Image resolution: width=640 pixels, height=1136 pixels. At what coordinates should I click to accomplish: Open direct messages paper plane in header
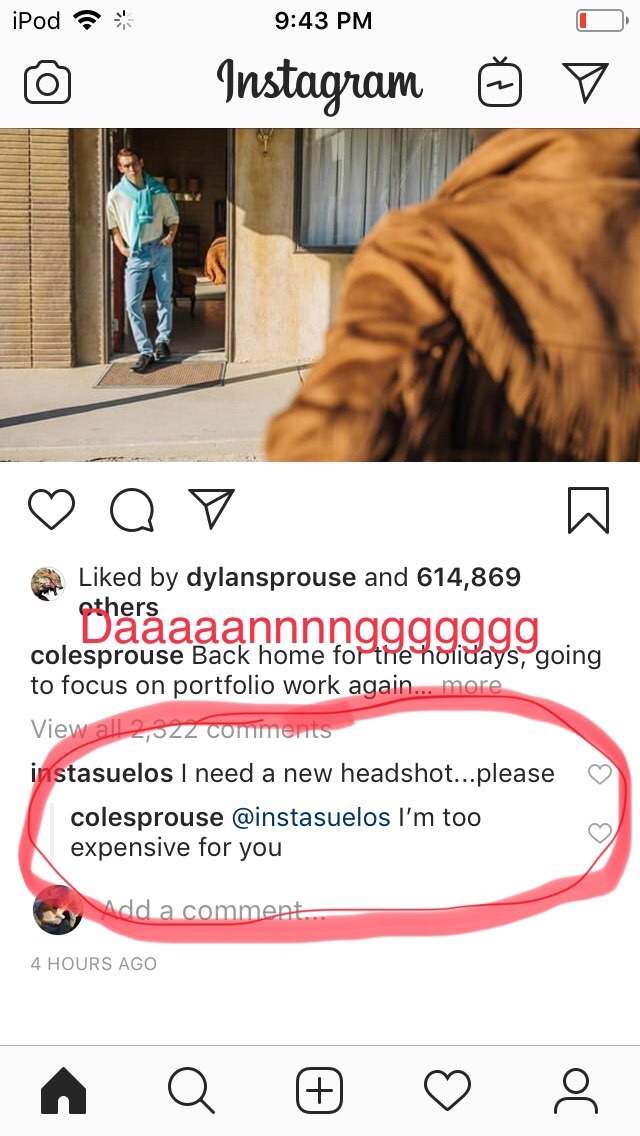tap(585, 82)
